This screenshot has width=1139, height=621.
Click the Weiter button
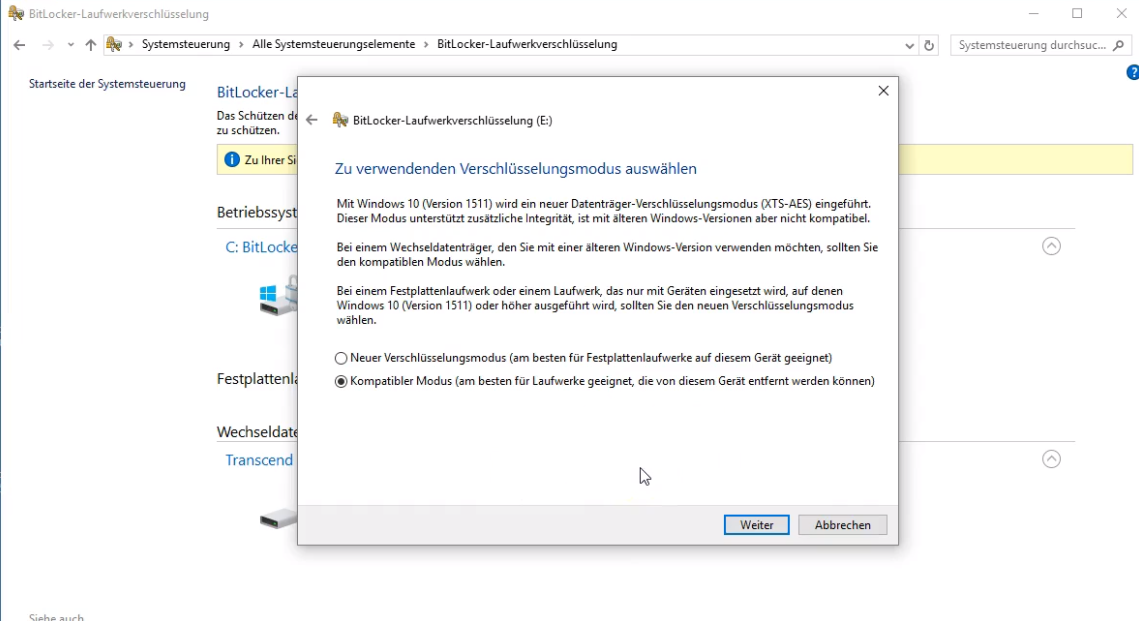click(756, 525)
